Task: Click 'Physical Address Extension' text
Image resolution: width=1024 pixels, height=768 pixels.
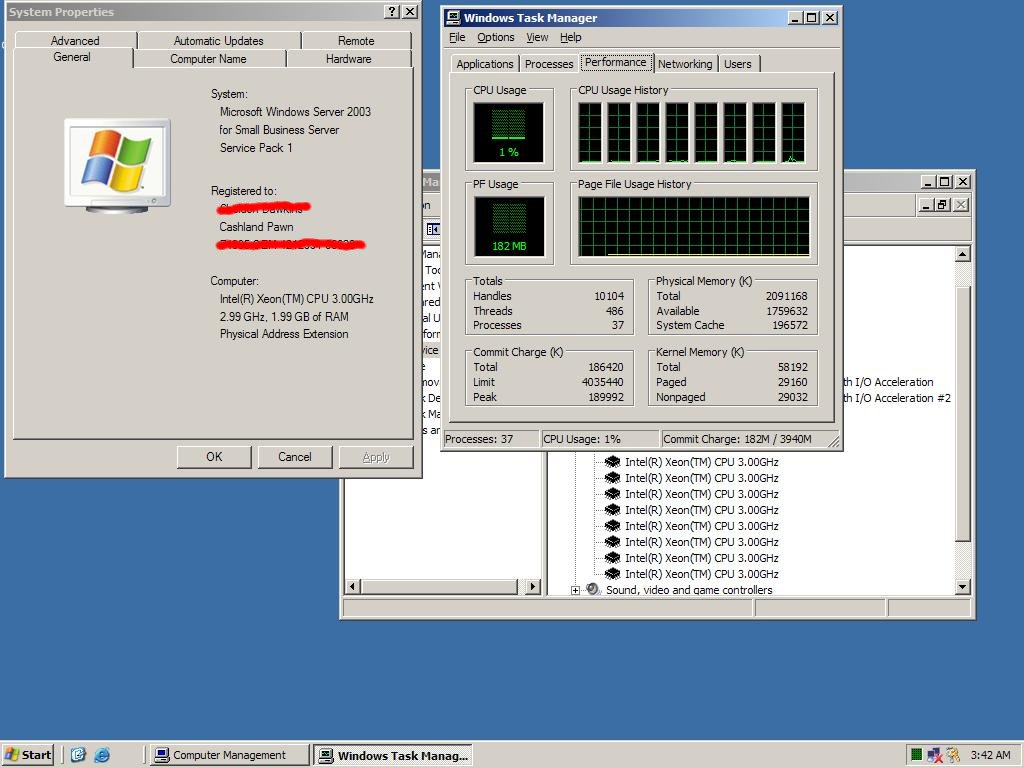Action: click(x=284, y=334)
